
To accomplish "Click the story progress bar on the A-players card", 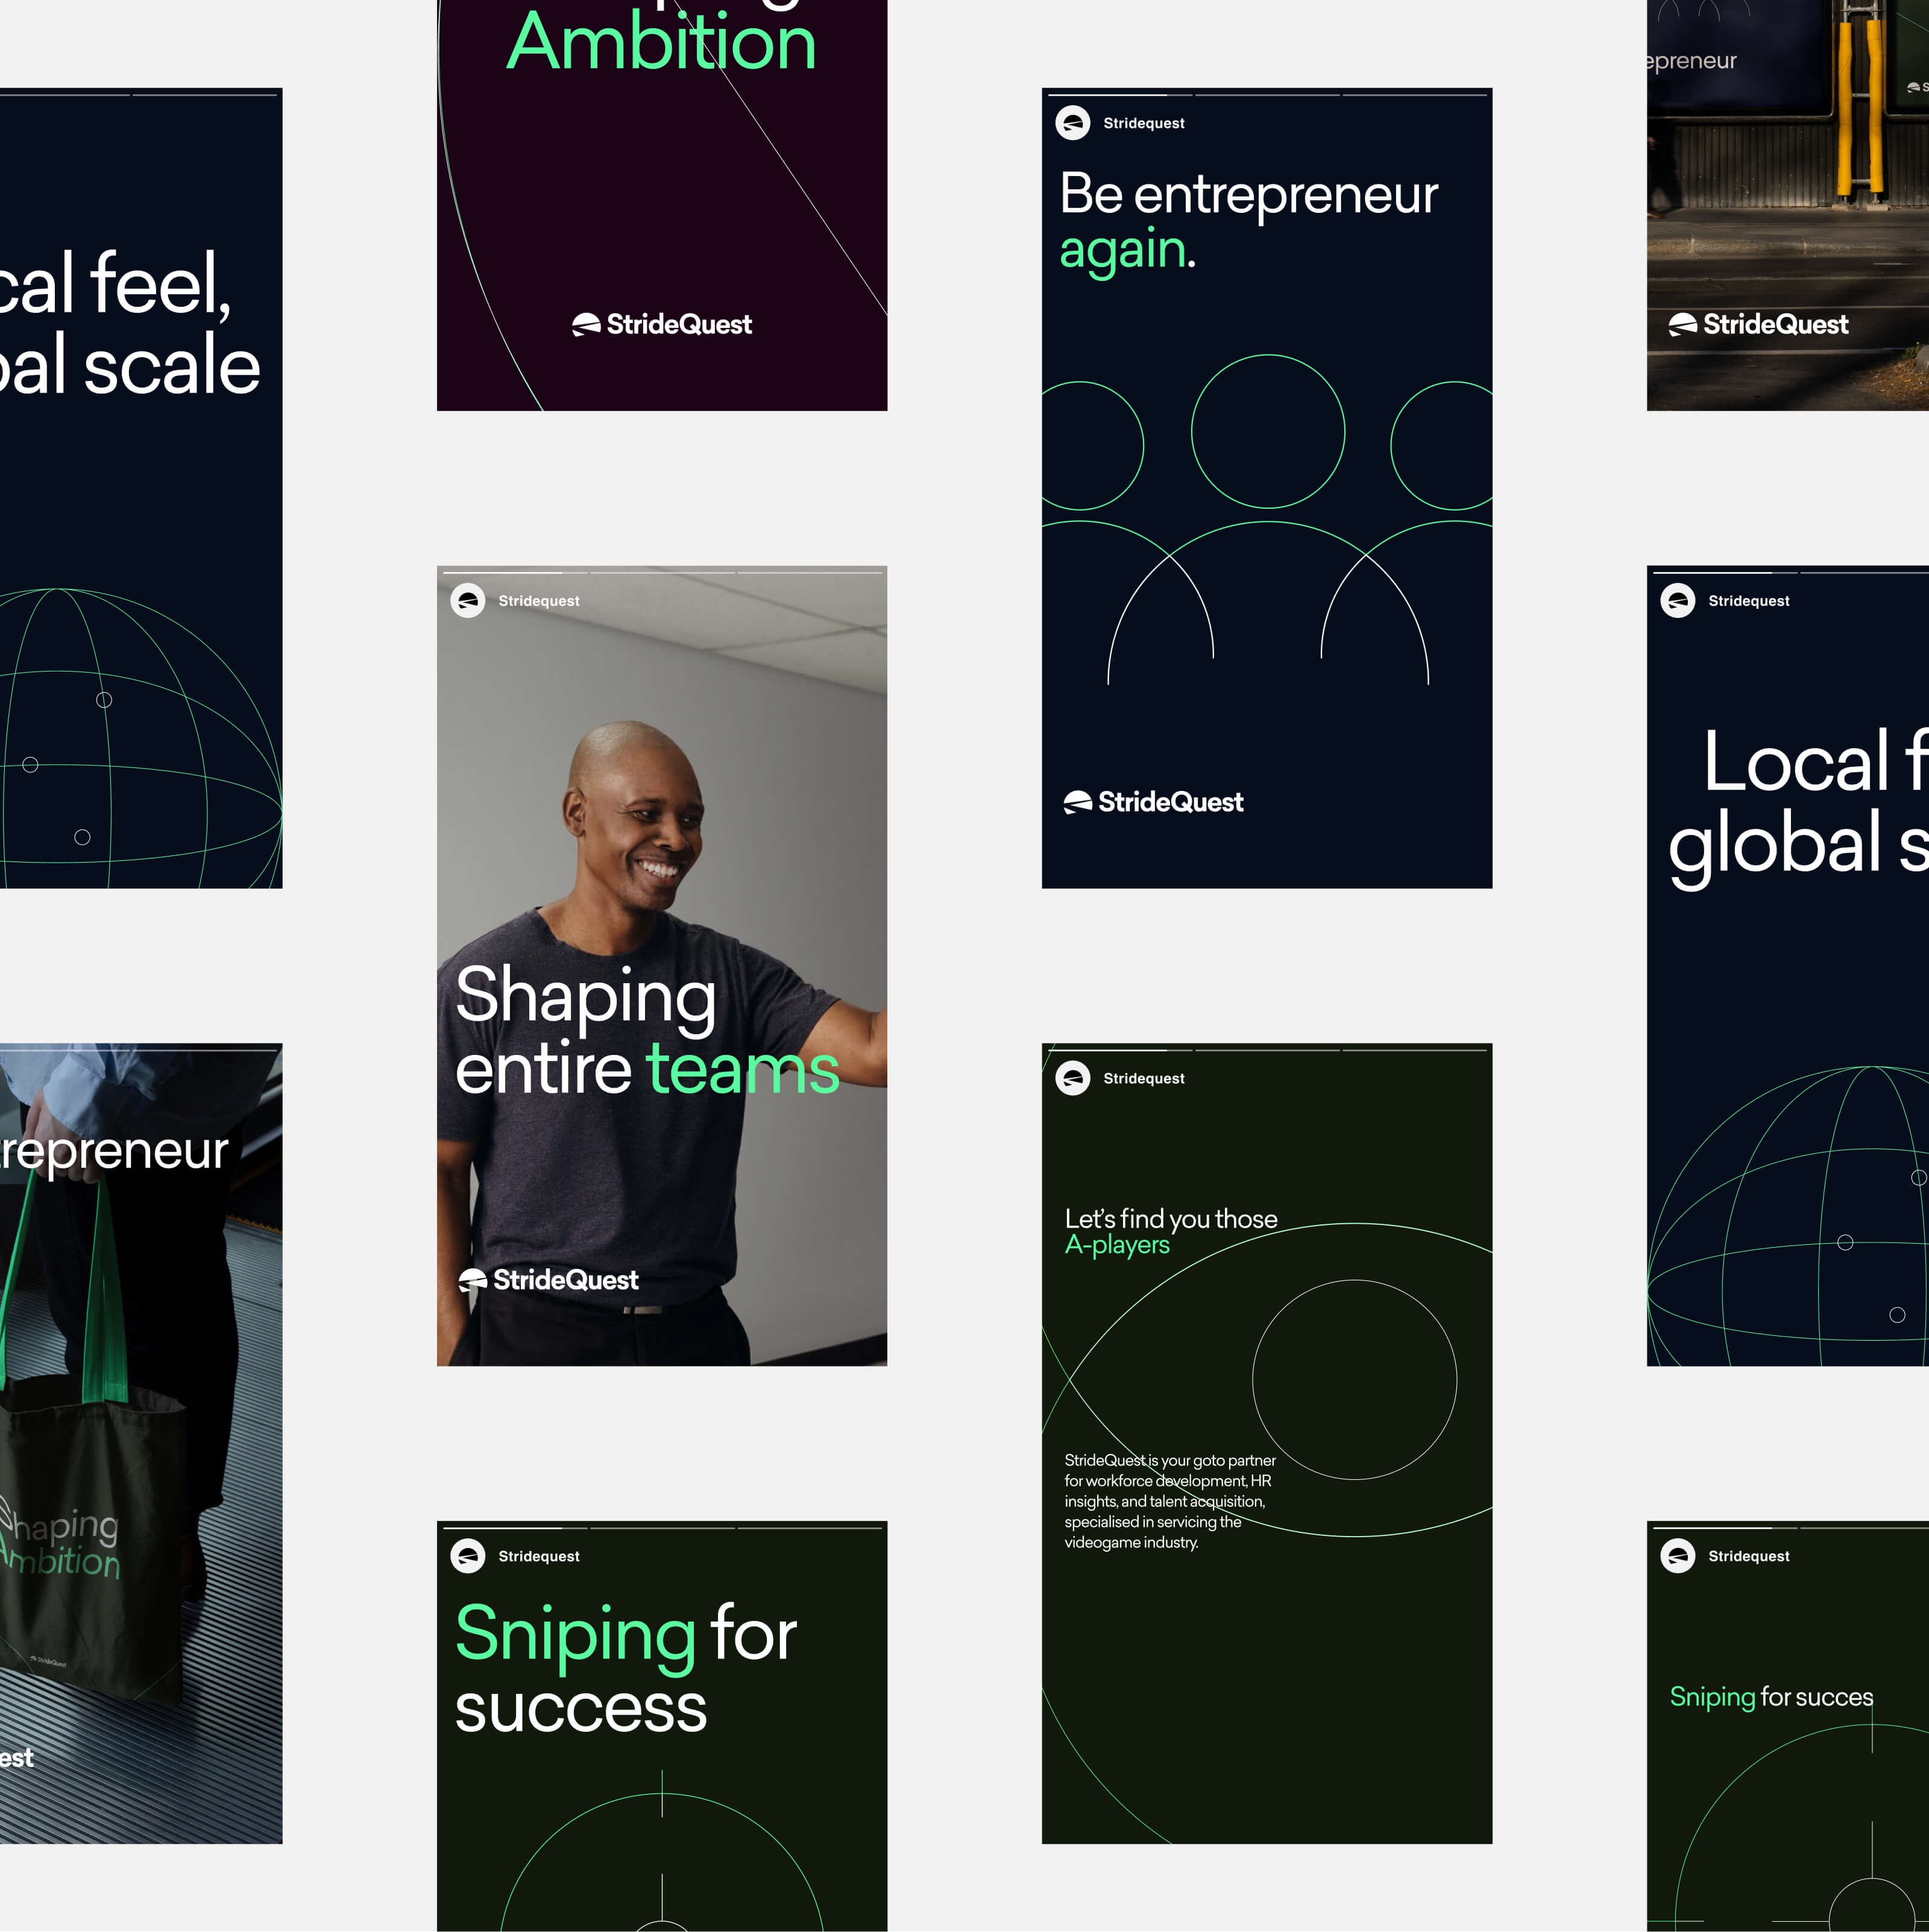I will (x=1267, y=1050).
